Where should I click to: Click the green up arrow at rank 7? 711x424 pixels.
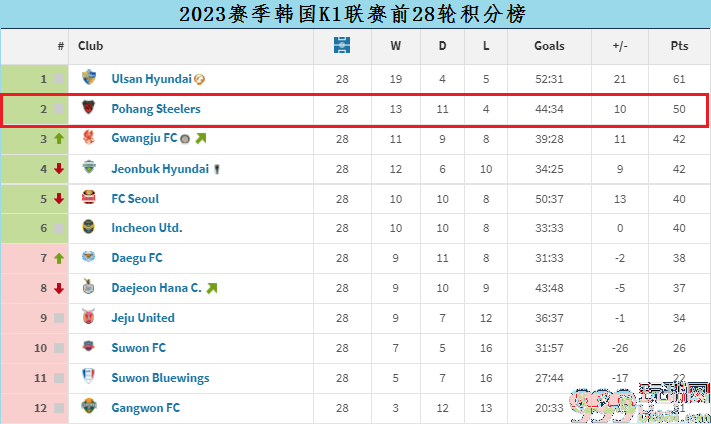[59, 258]
